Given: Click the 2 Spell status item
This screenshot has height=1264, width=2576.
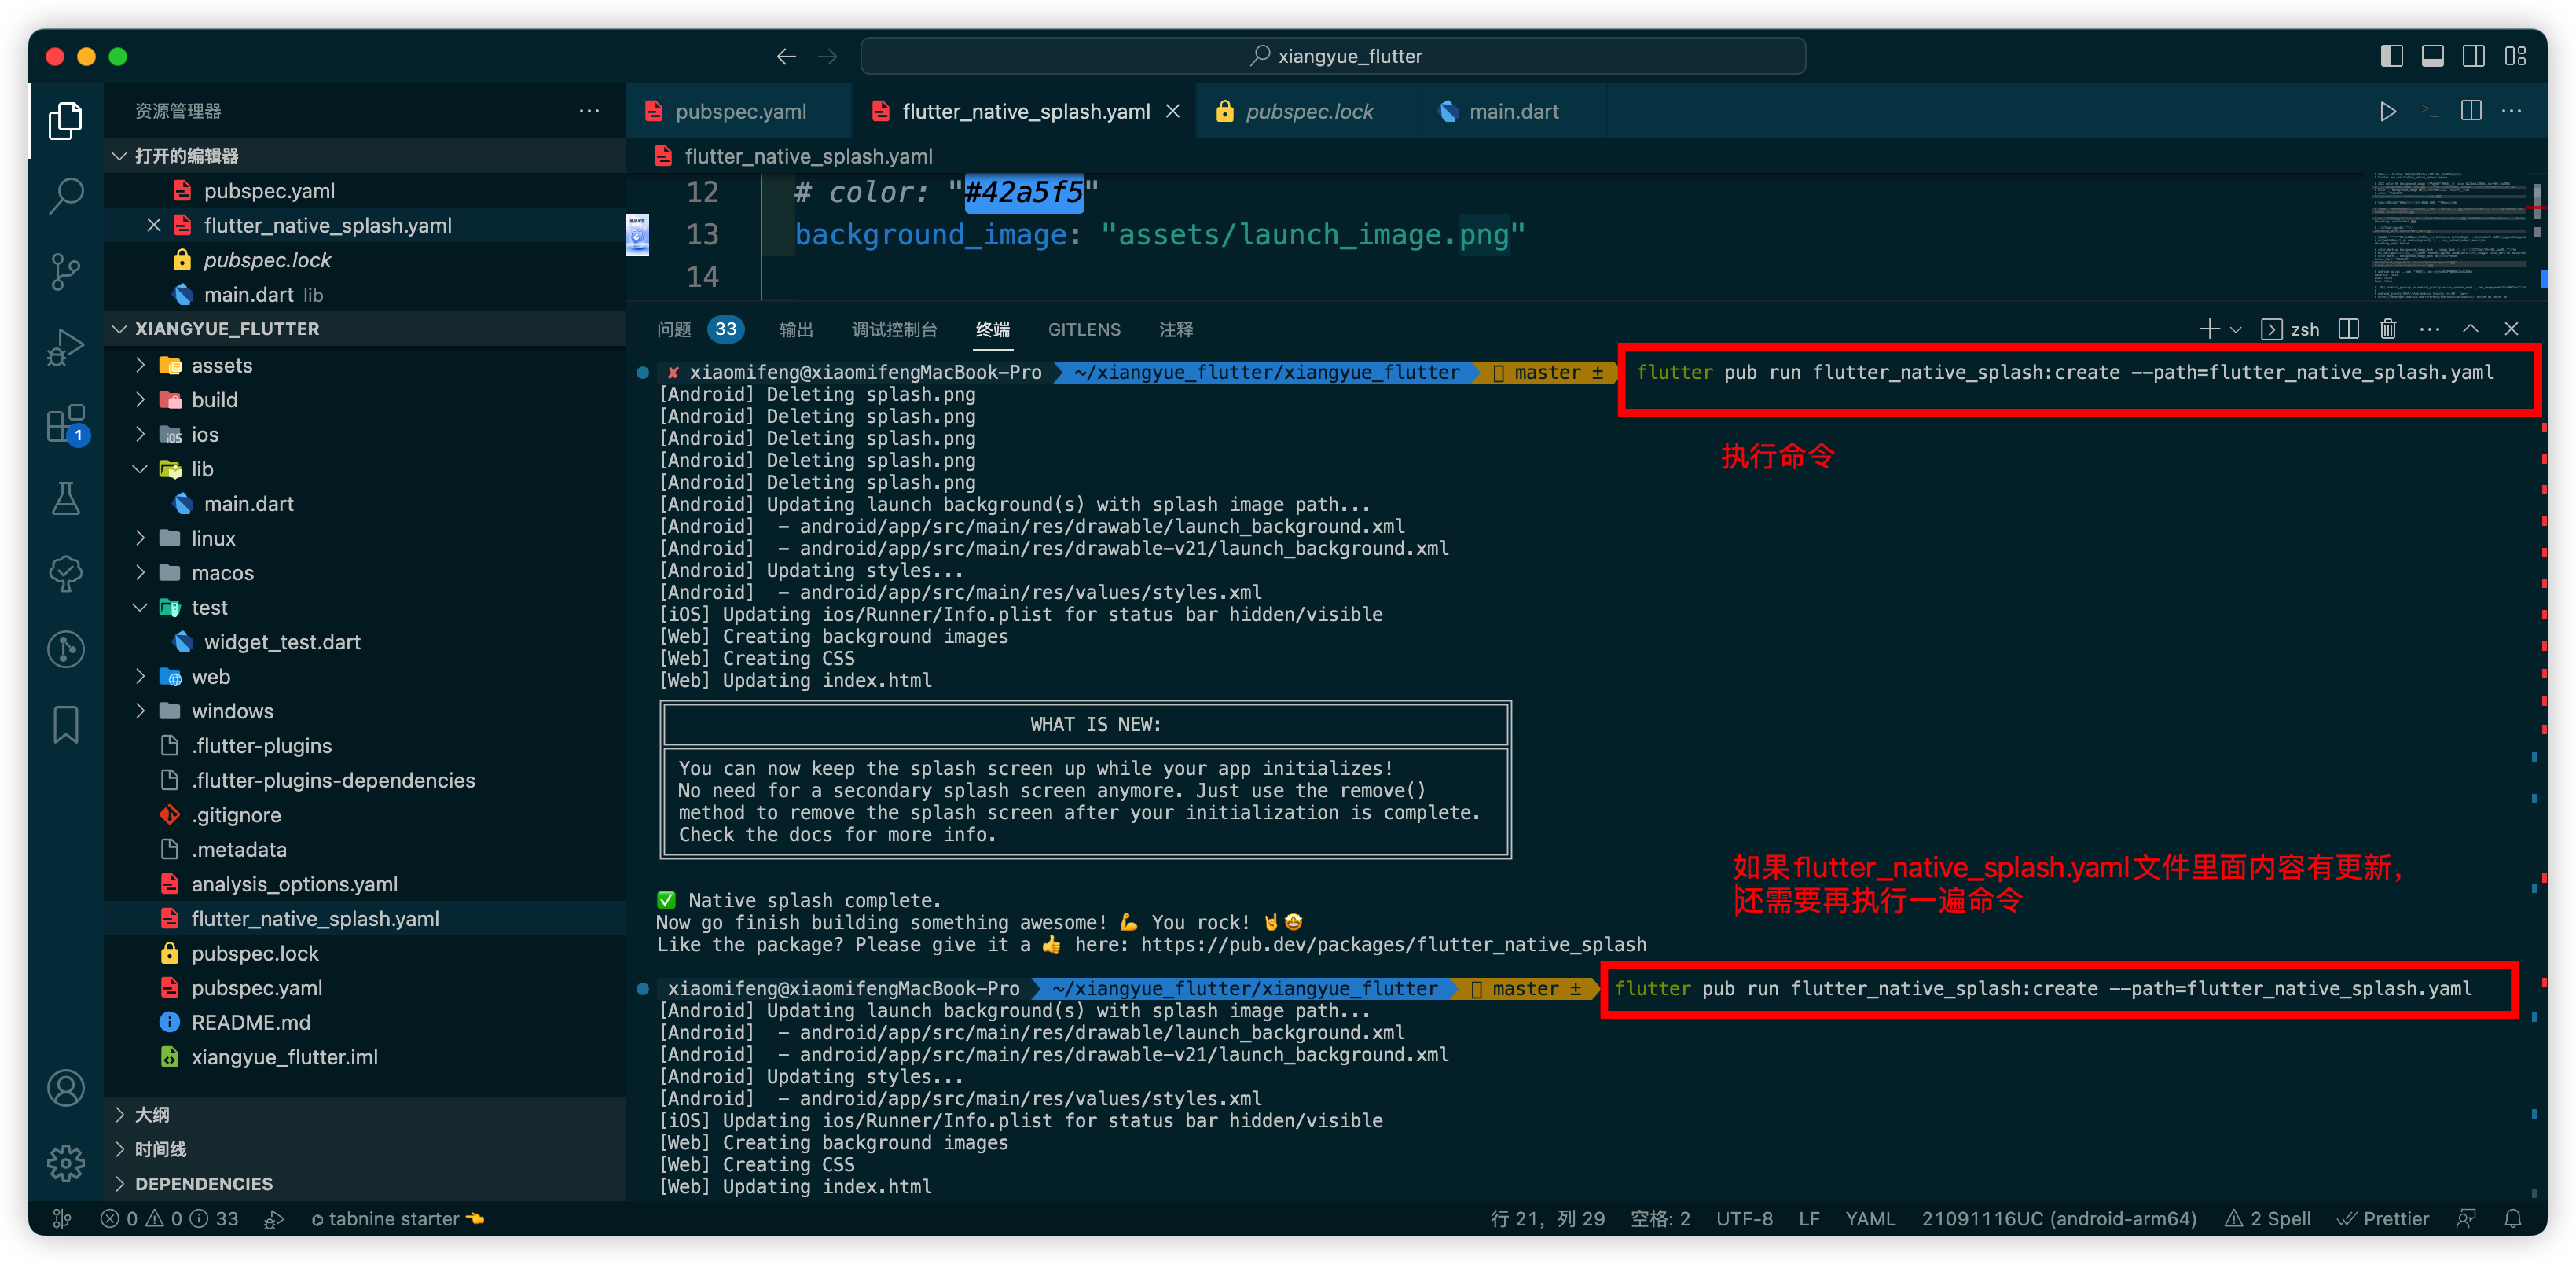Looking at the screenshot, I should [x=2268, y=1219].
